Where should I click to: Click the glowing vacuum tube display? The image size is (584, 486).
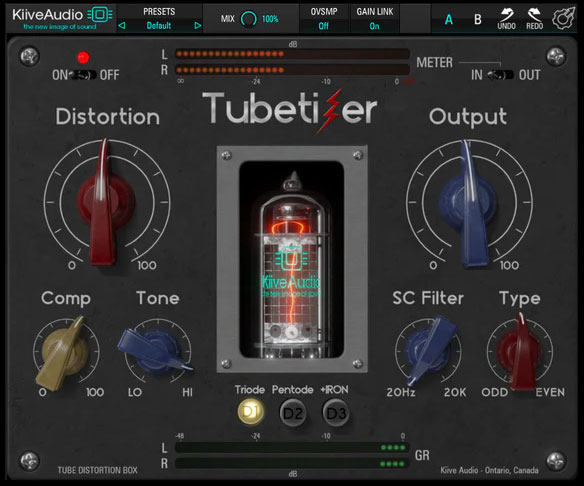click(292, 260)
